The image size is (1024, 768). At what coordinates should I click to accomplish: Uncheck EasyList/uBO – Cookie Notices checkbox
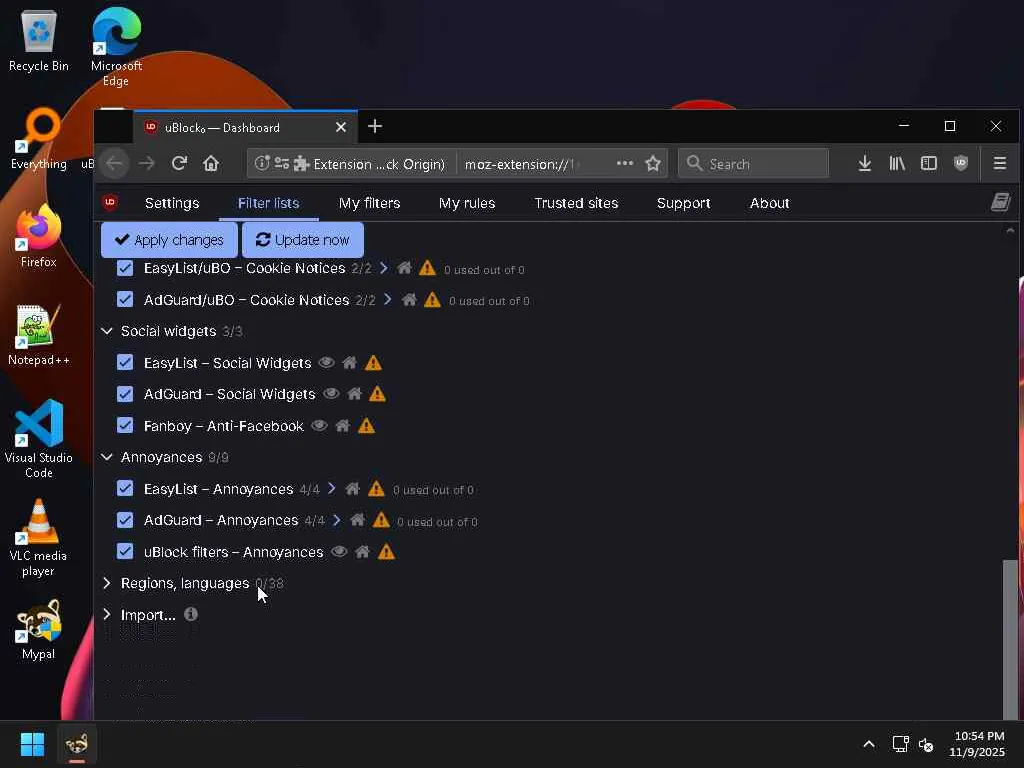[125, 268]
